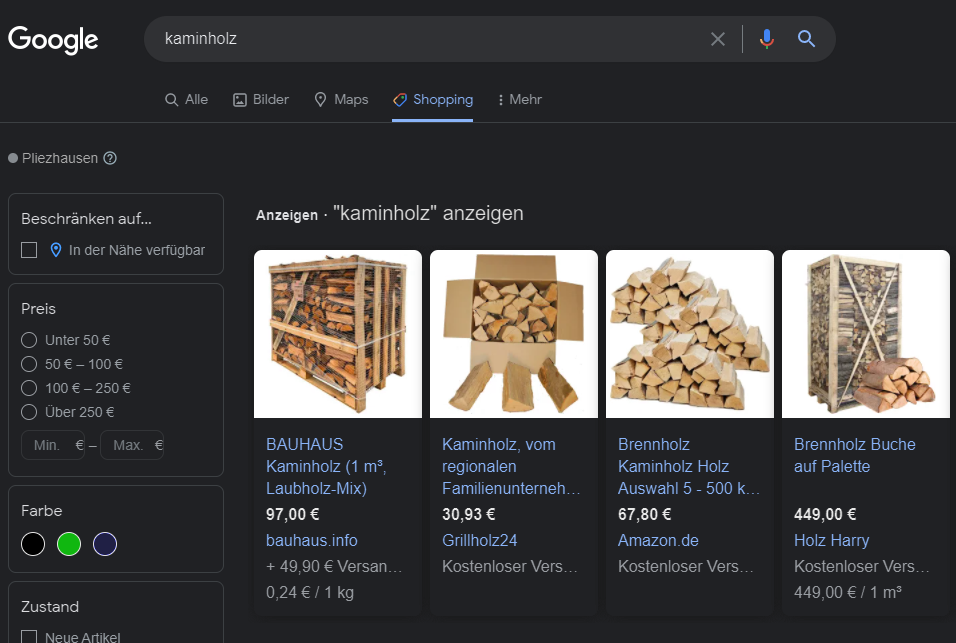Open the Mehr menu

pyautogui.click(x=519, y=99)
